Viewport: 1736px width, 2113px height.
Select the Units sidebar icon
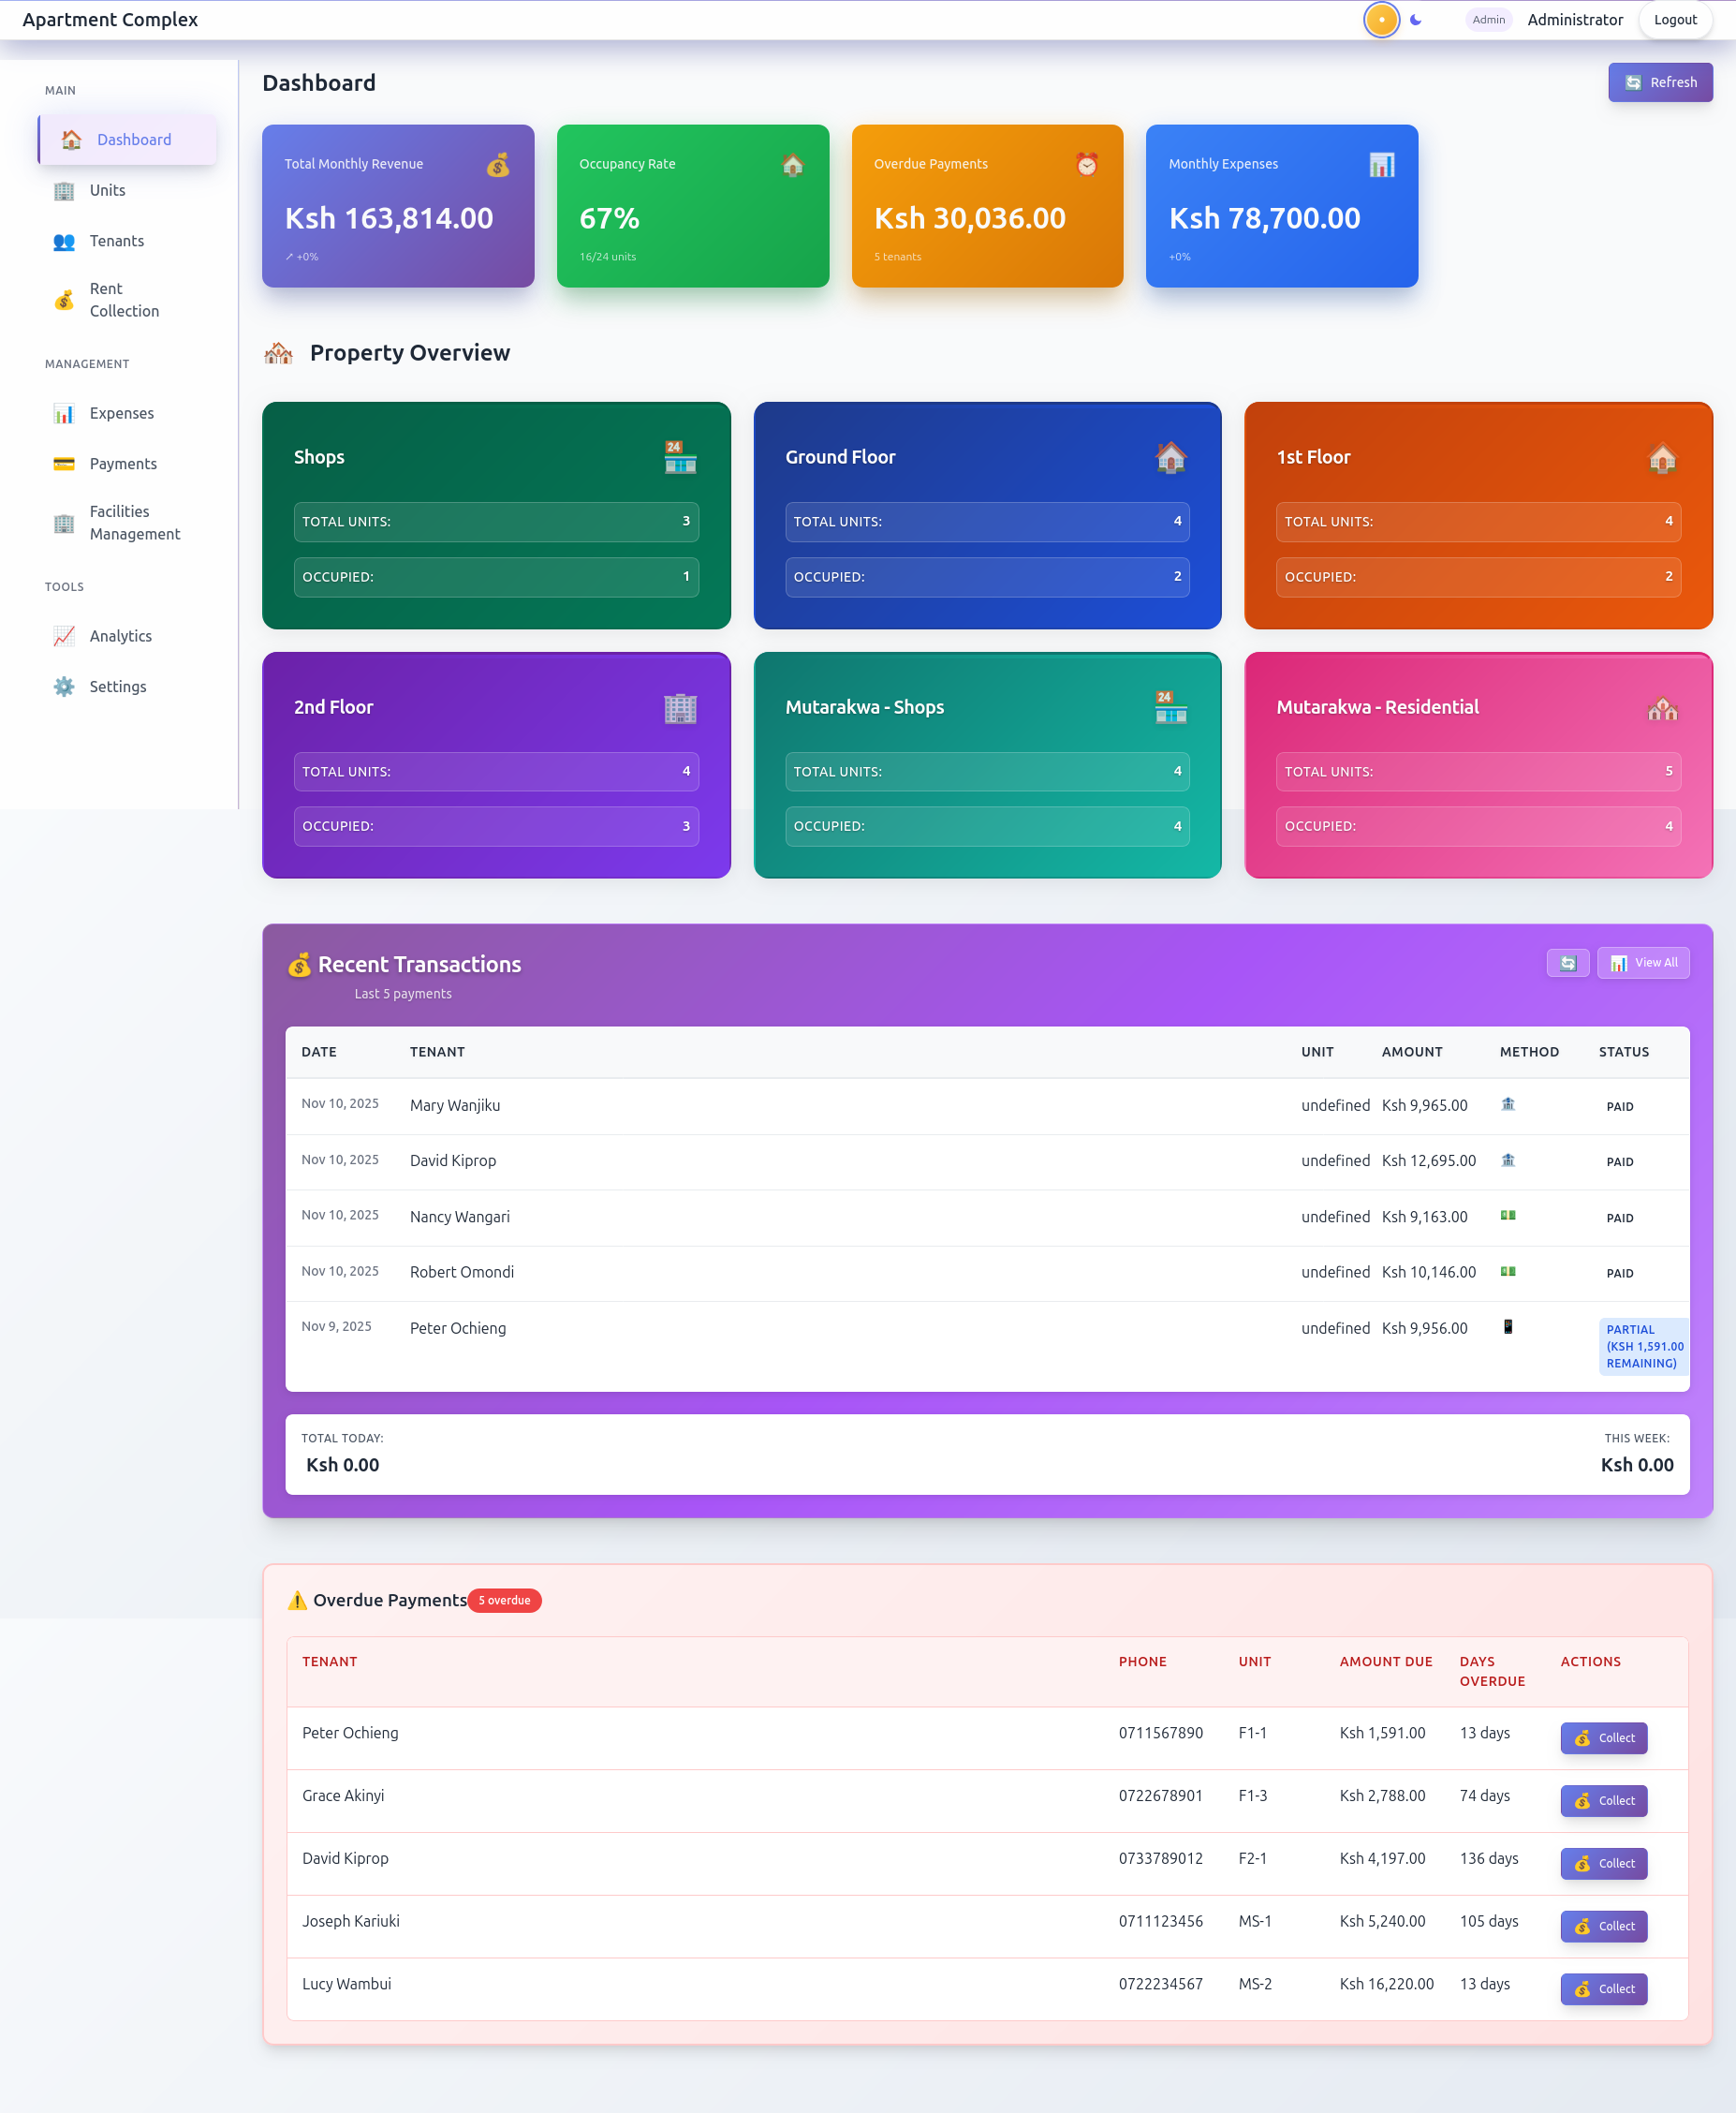[63, 191]
